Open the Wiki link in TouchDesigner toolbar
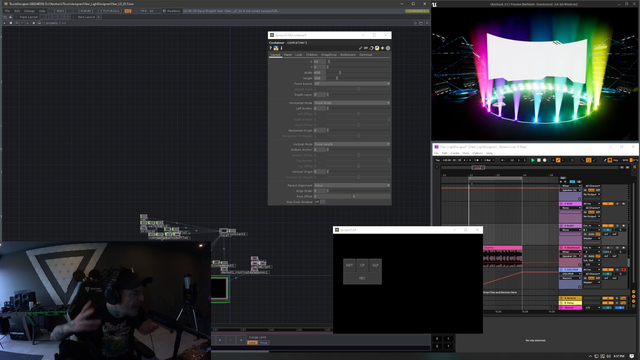This screenshot has height=360, width=640. (60, 11)
